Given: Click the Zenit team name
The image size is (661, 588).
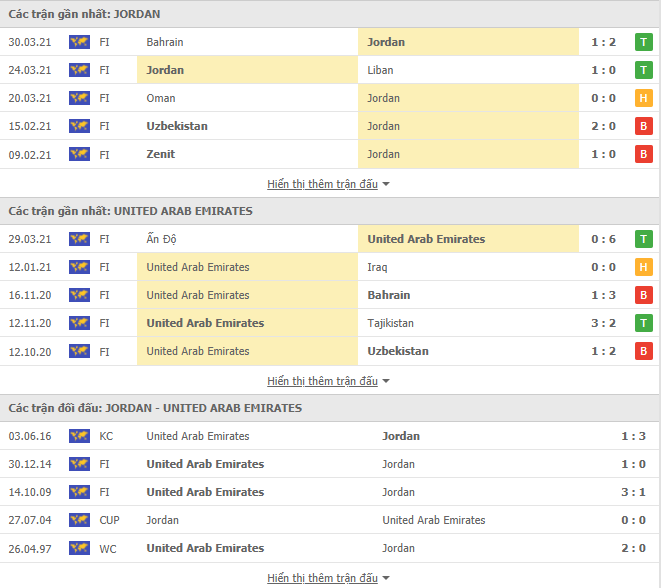Looking at the screenshot, I should [161, 154].
